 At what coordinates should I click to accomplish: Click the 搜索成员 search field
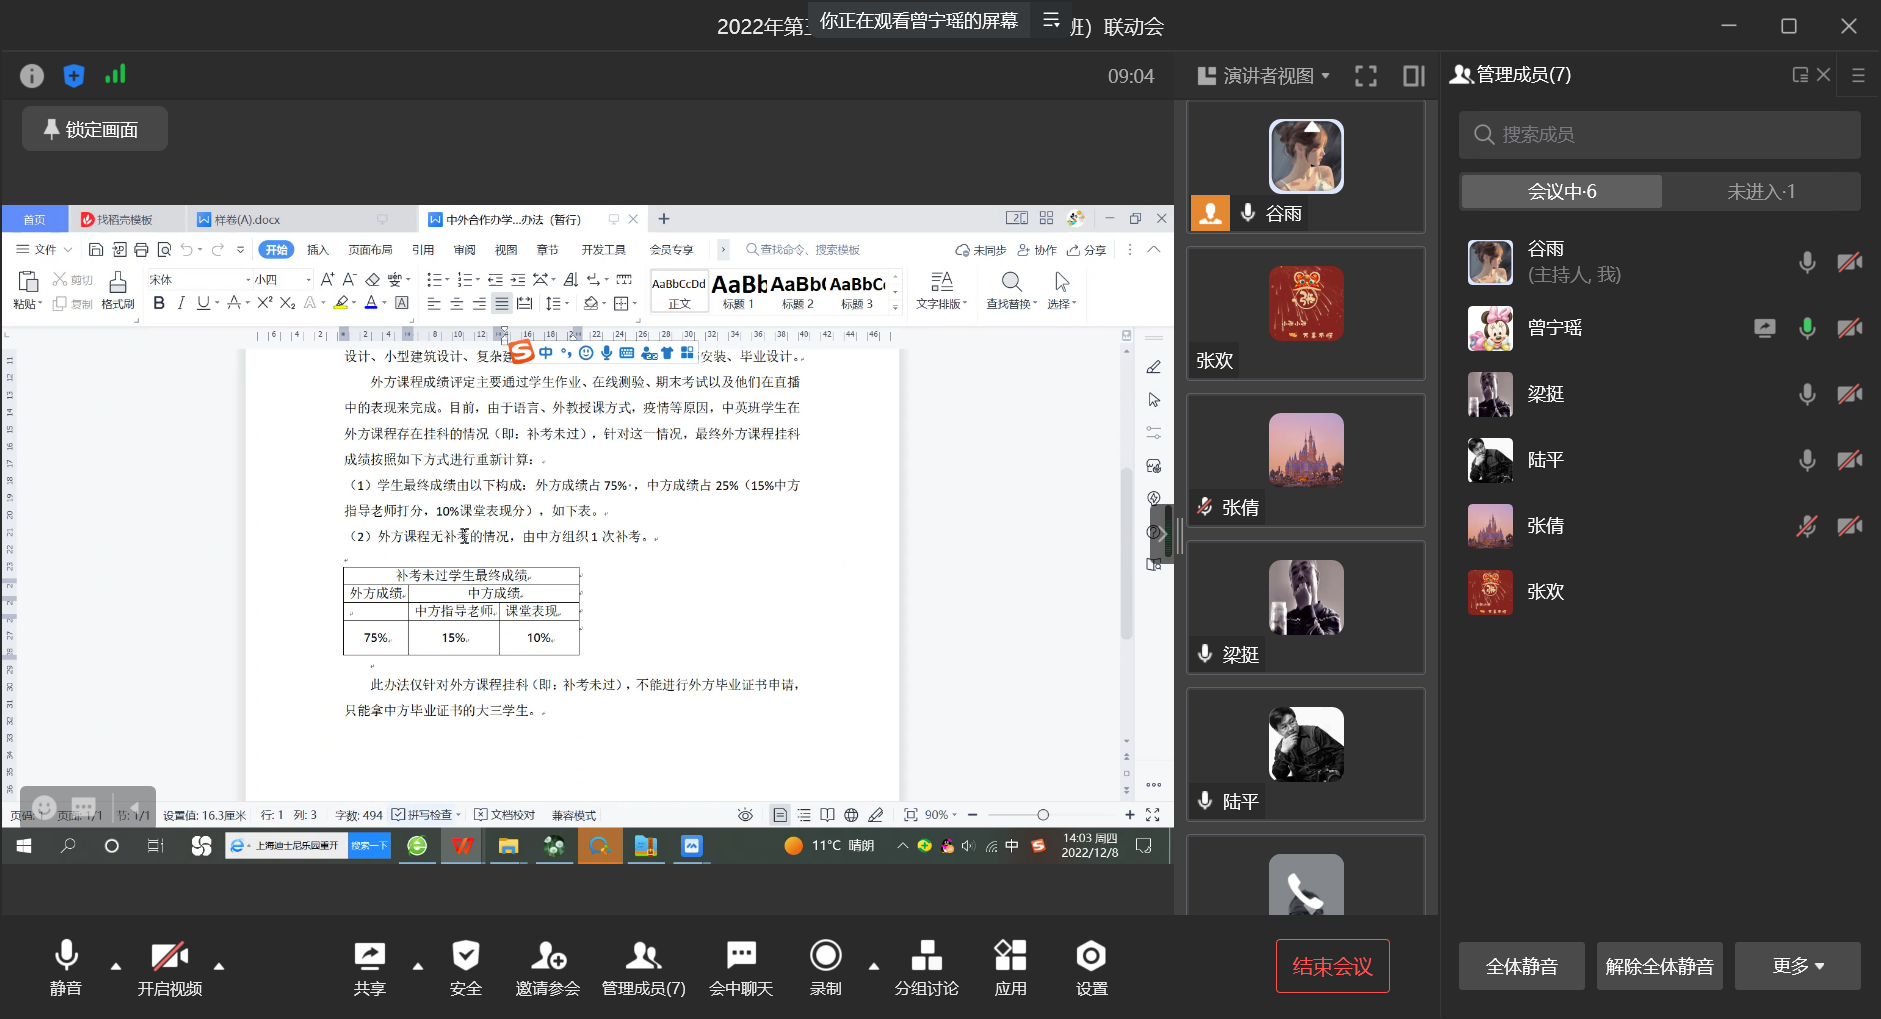[x=1660, y=135]
